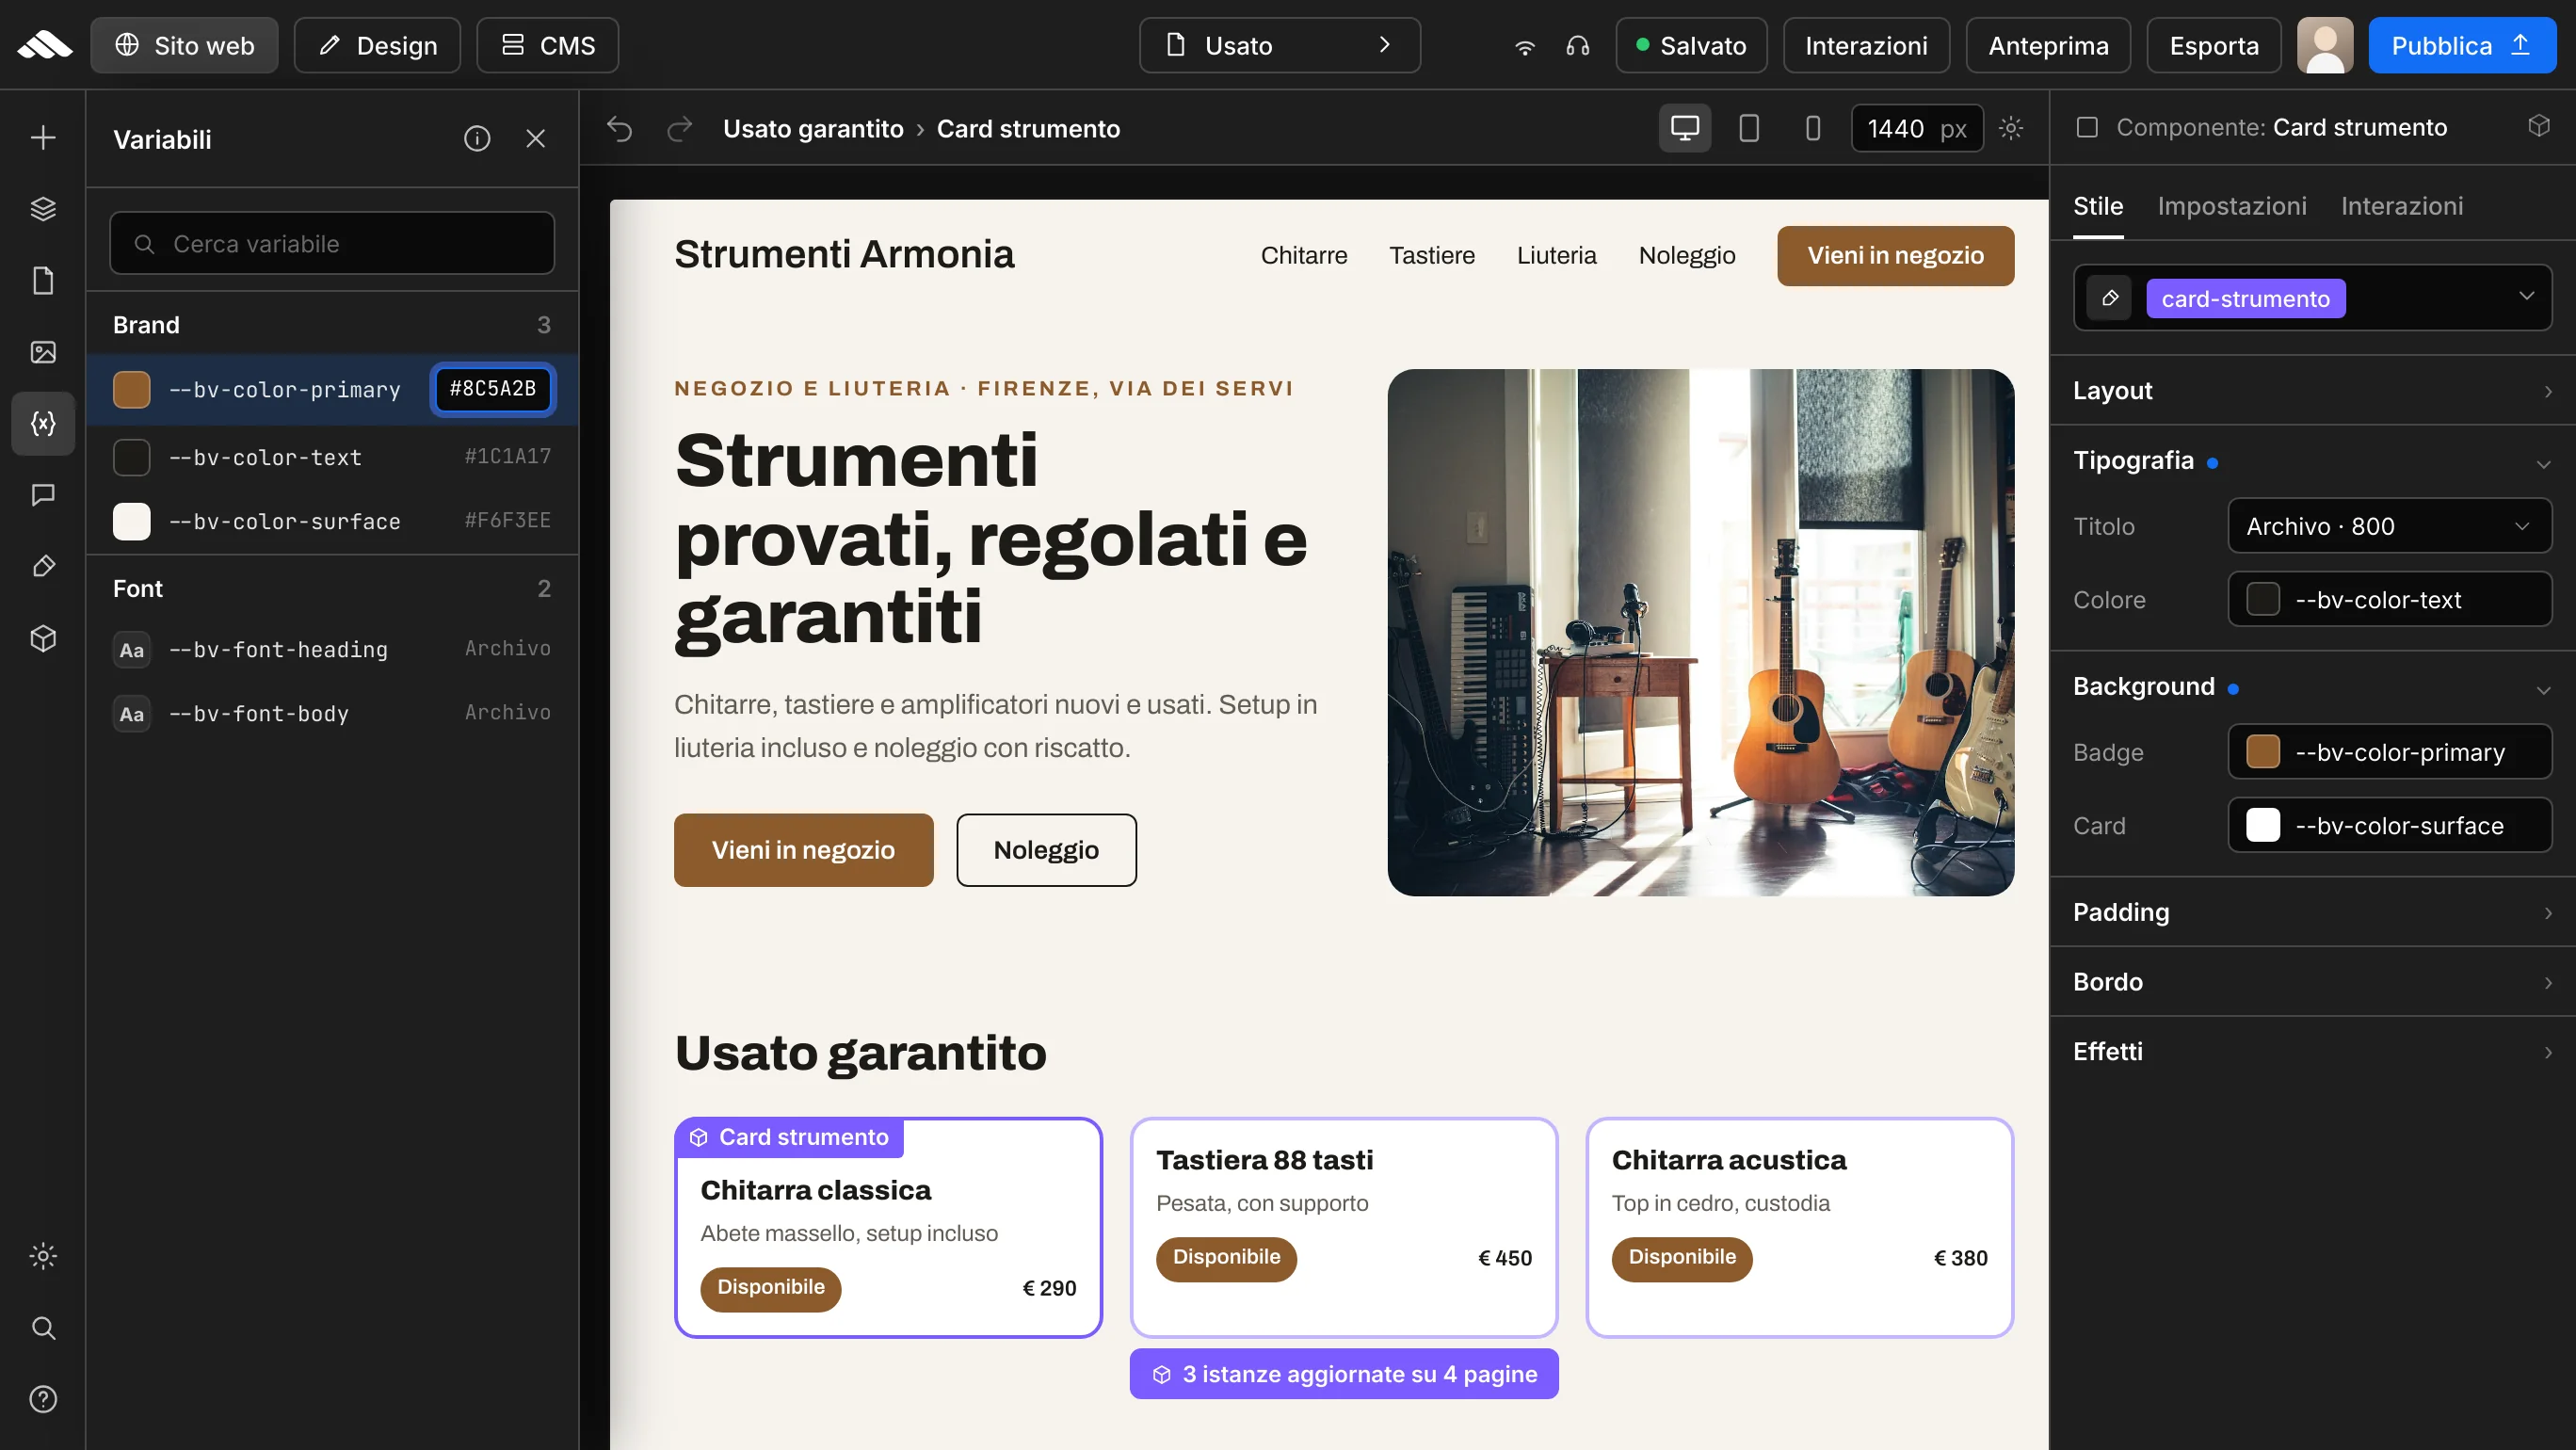Click the --bv-color-primary brown swatch in Variabili
Screen dimensions: 2576x1450
pyautogui.click(x=131, y=389)
